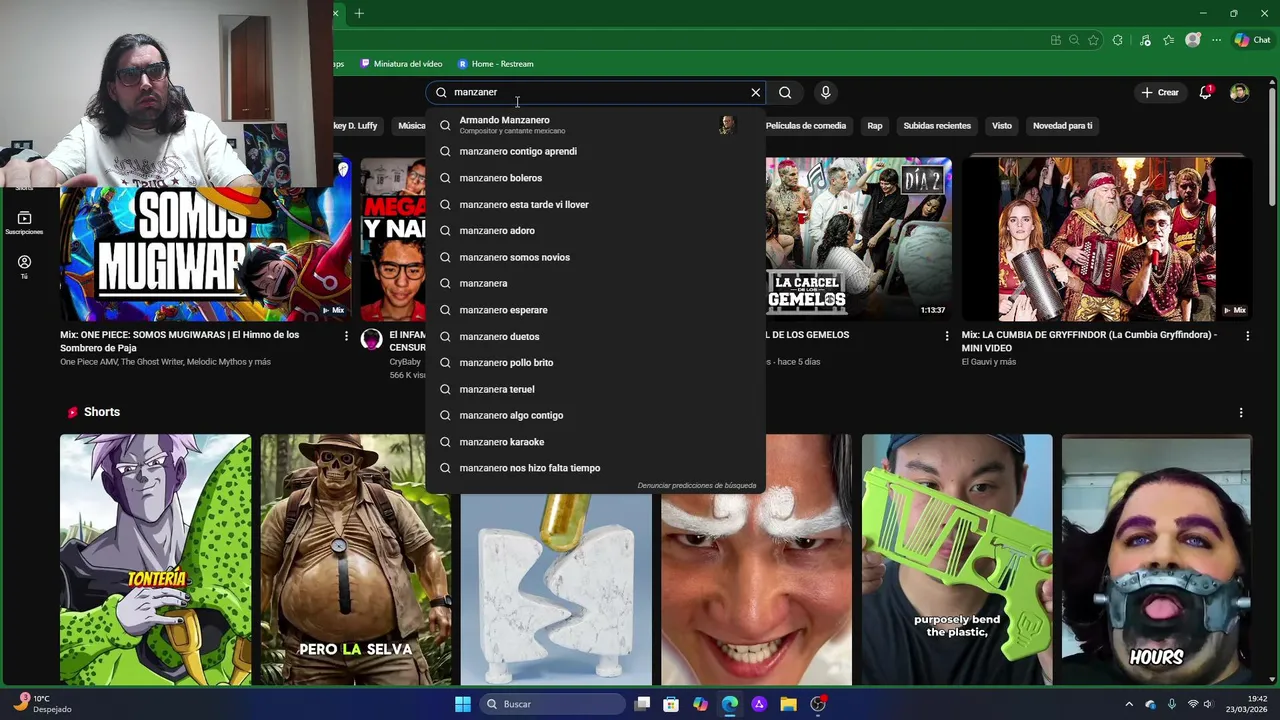
Task: Open the media control music icon in Edge
Action: pos(1144,40)
